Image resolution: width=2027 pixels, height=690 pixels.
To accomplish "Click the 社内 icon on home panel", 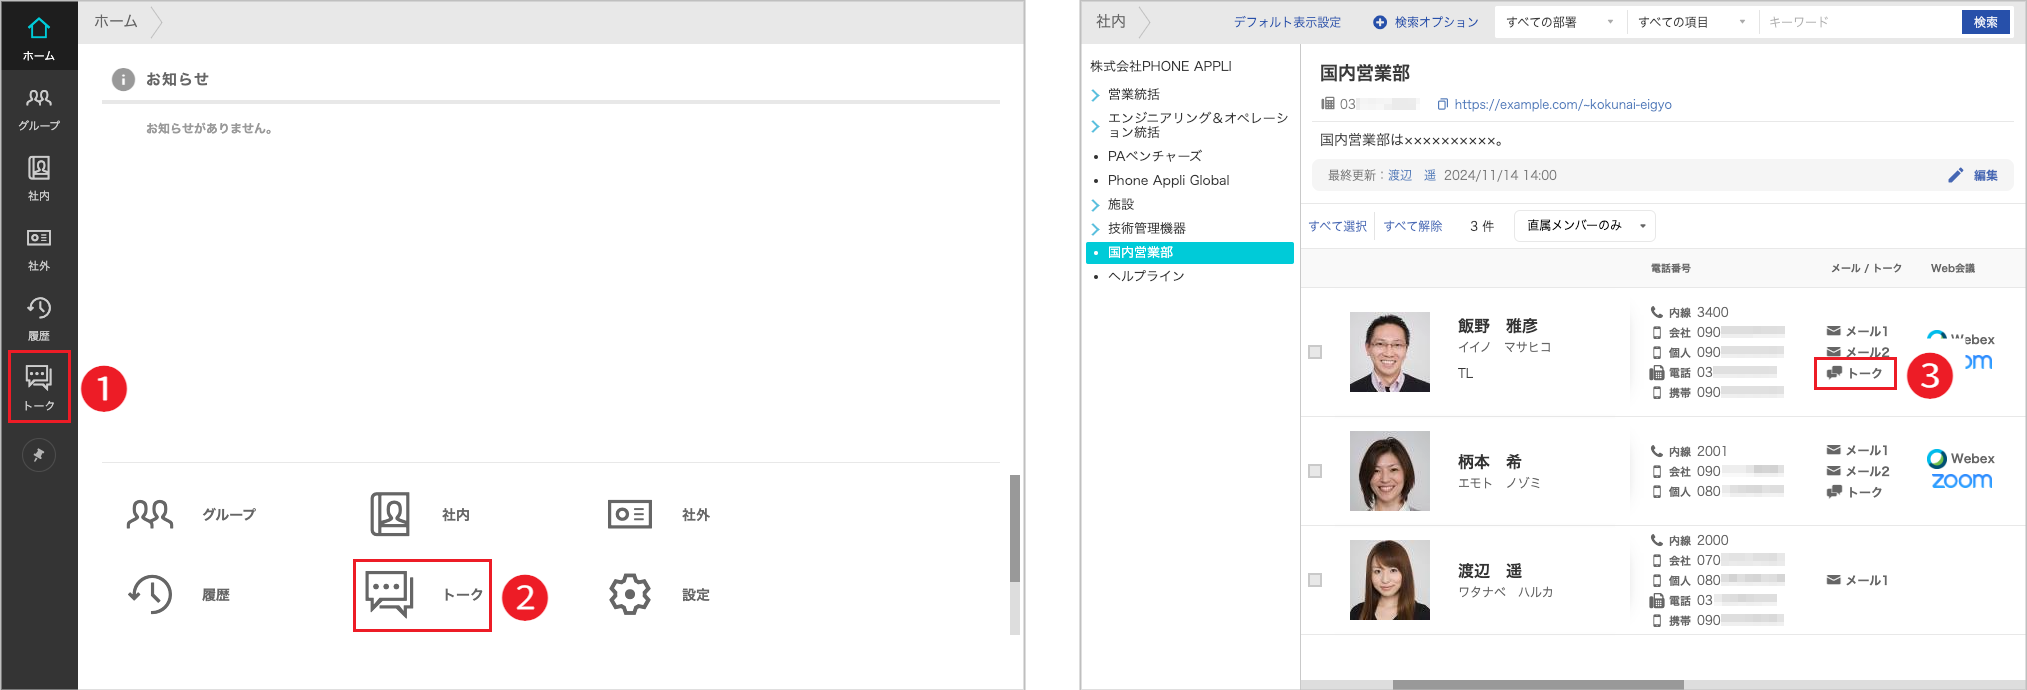I will coord(390,514).
